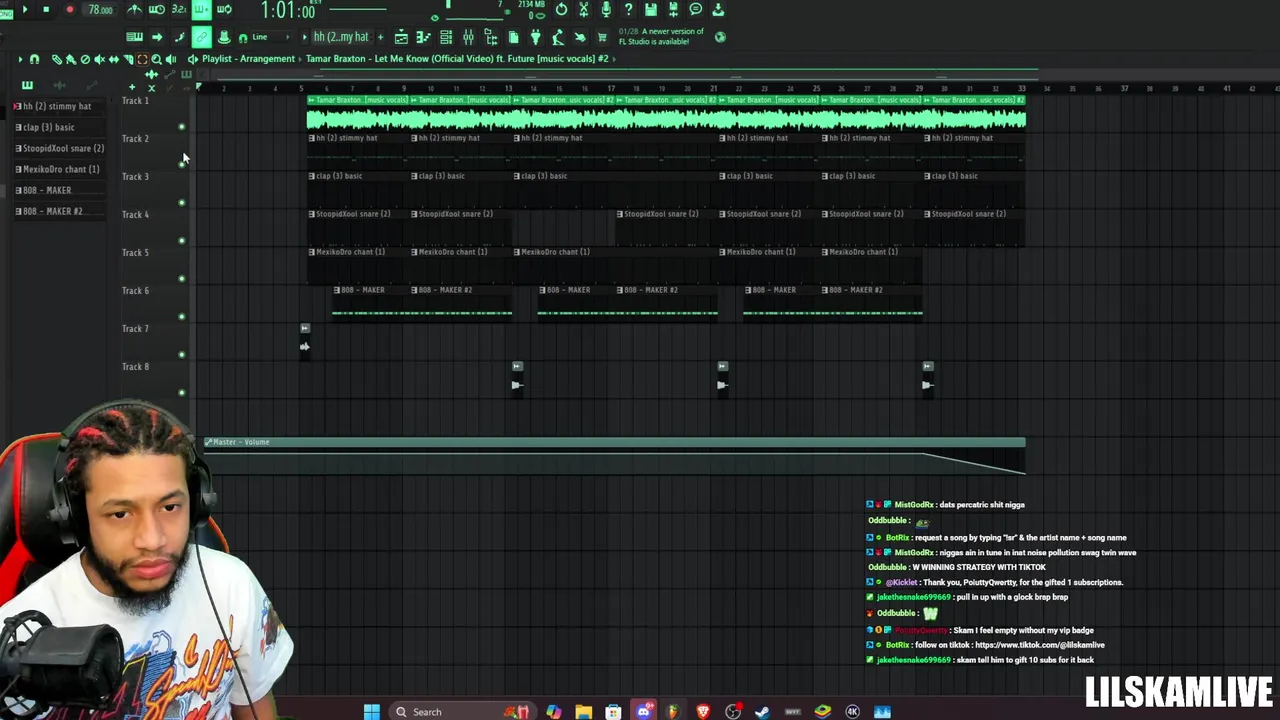Click the plus button to add a pattern
The height and width of the screenshot is (720, 1280).
pyautogui.click(x=380, y=37)
